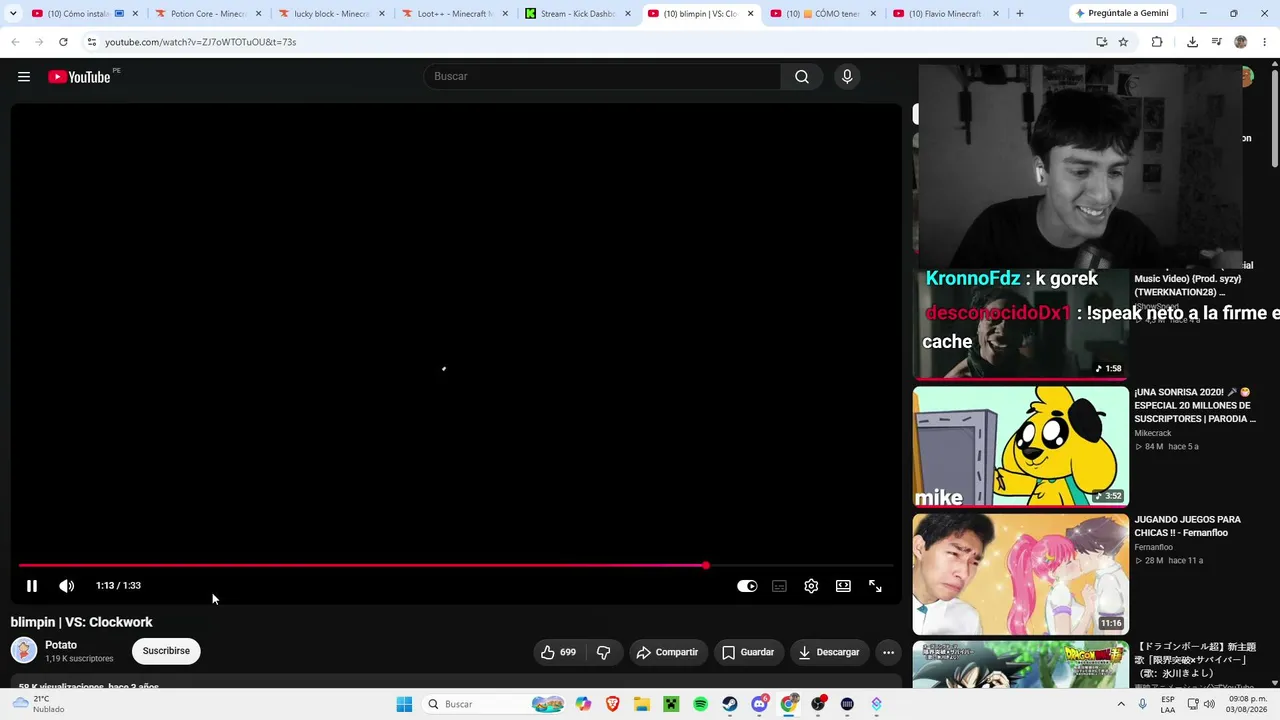Switch to the Potion Core browser tab

tap(209, 14)
